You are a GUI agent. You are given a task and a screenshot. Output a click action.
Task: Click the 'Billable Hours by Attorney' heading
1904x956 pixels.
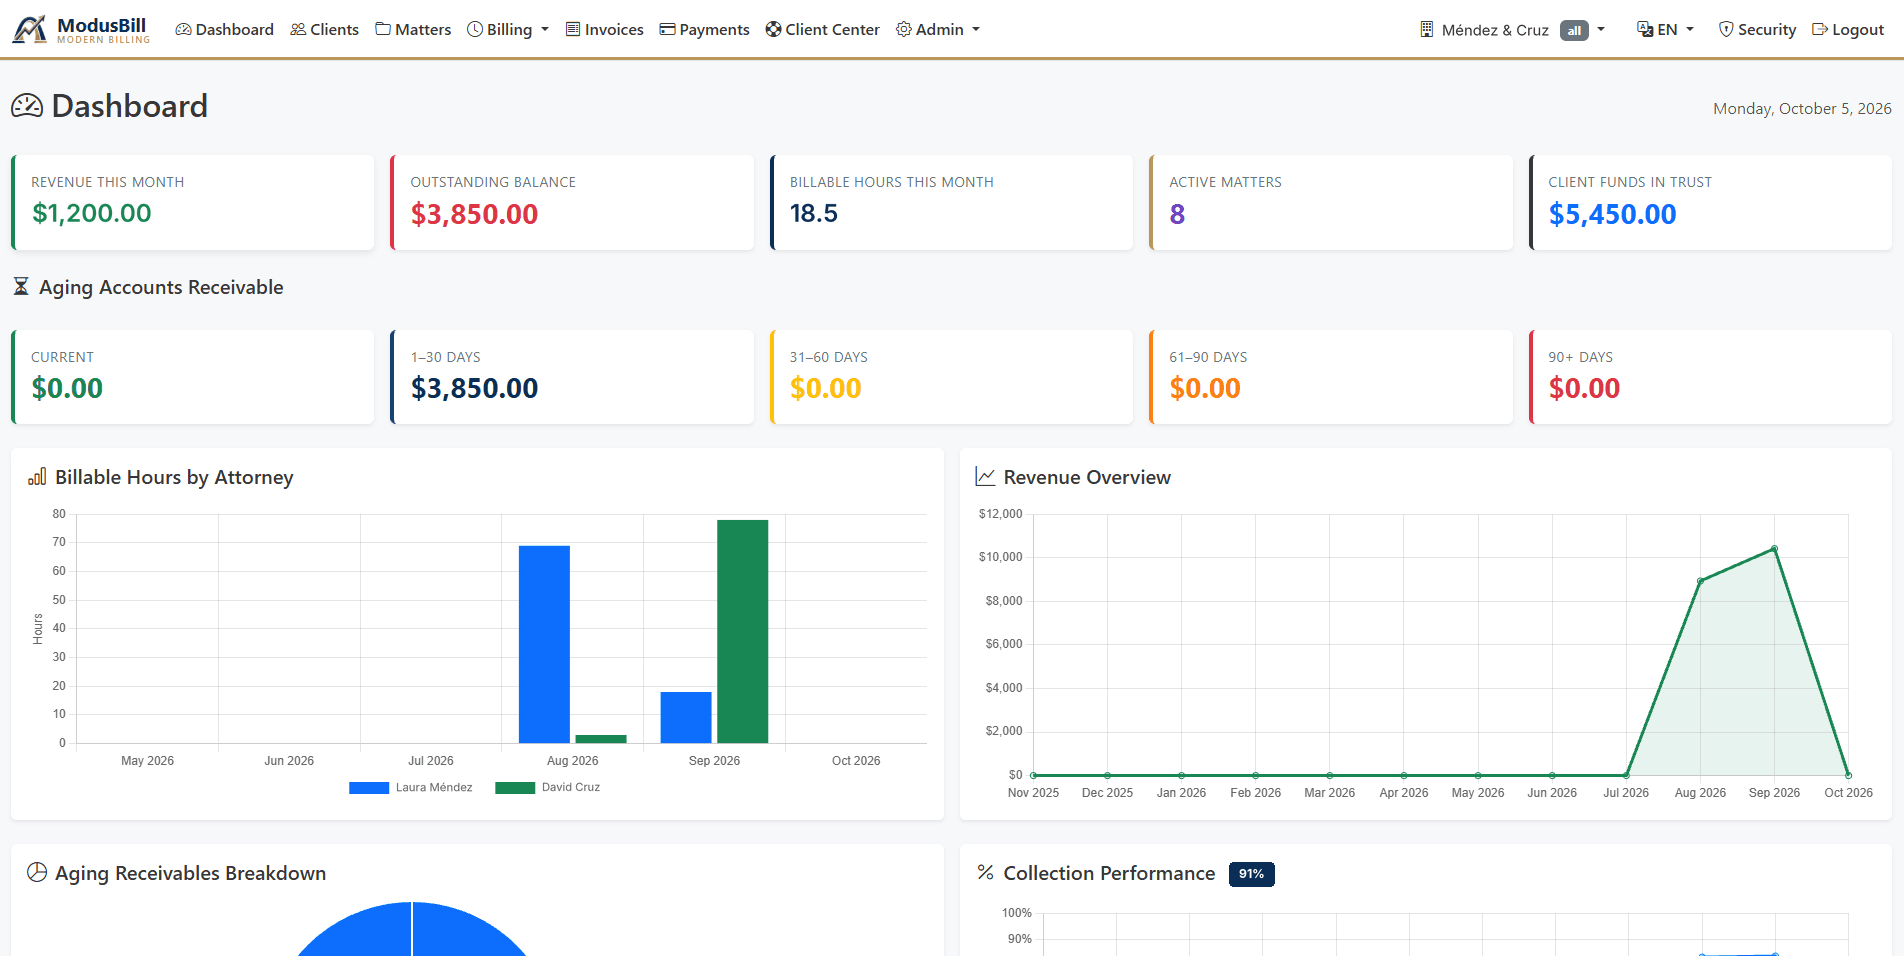coord(174,477)
